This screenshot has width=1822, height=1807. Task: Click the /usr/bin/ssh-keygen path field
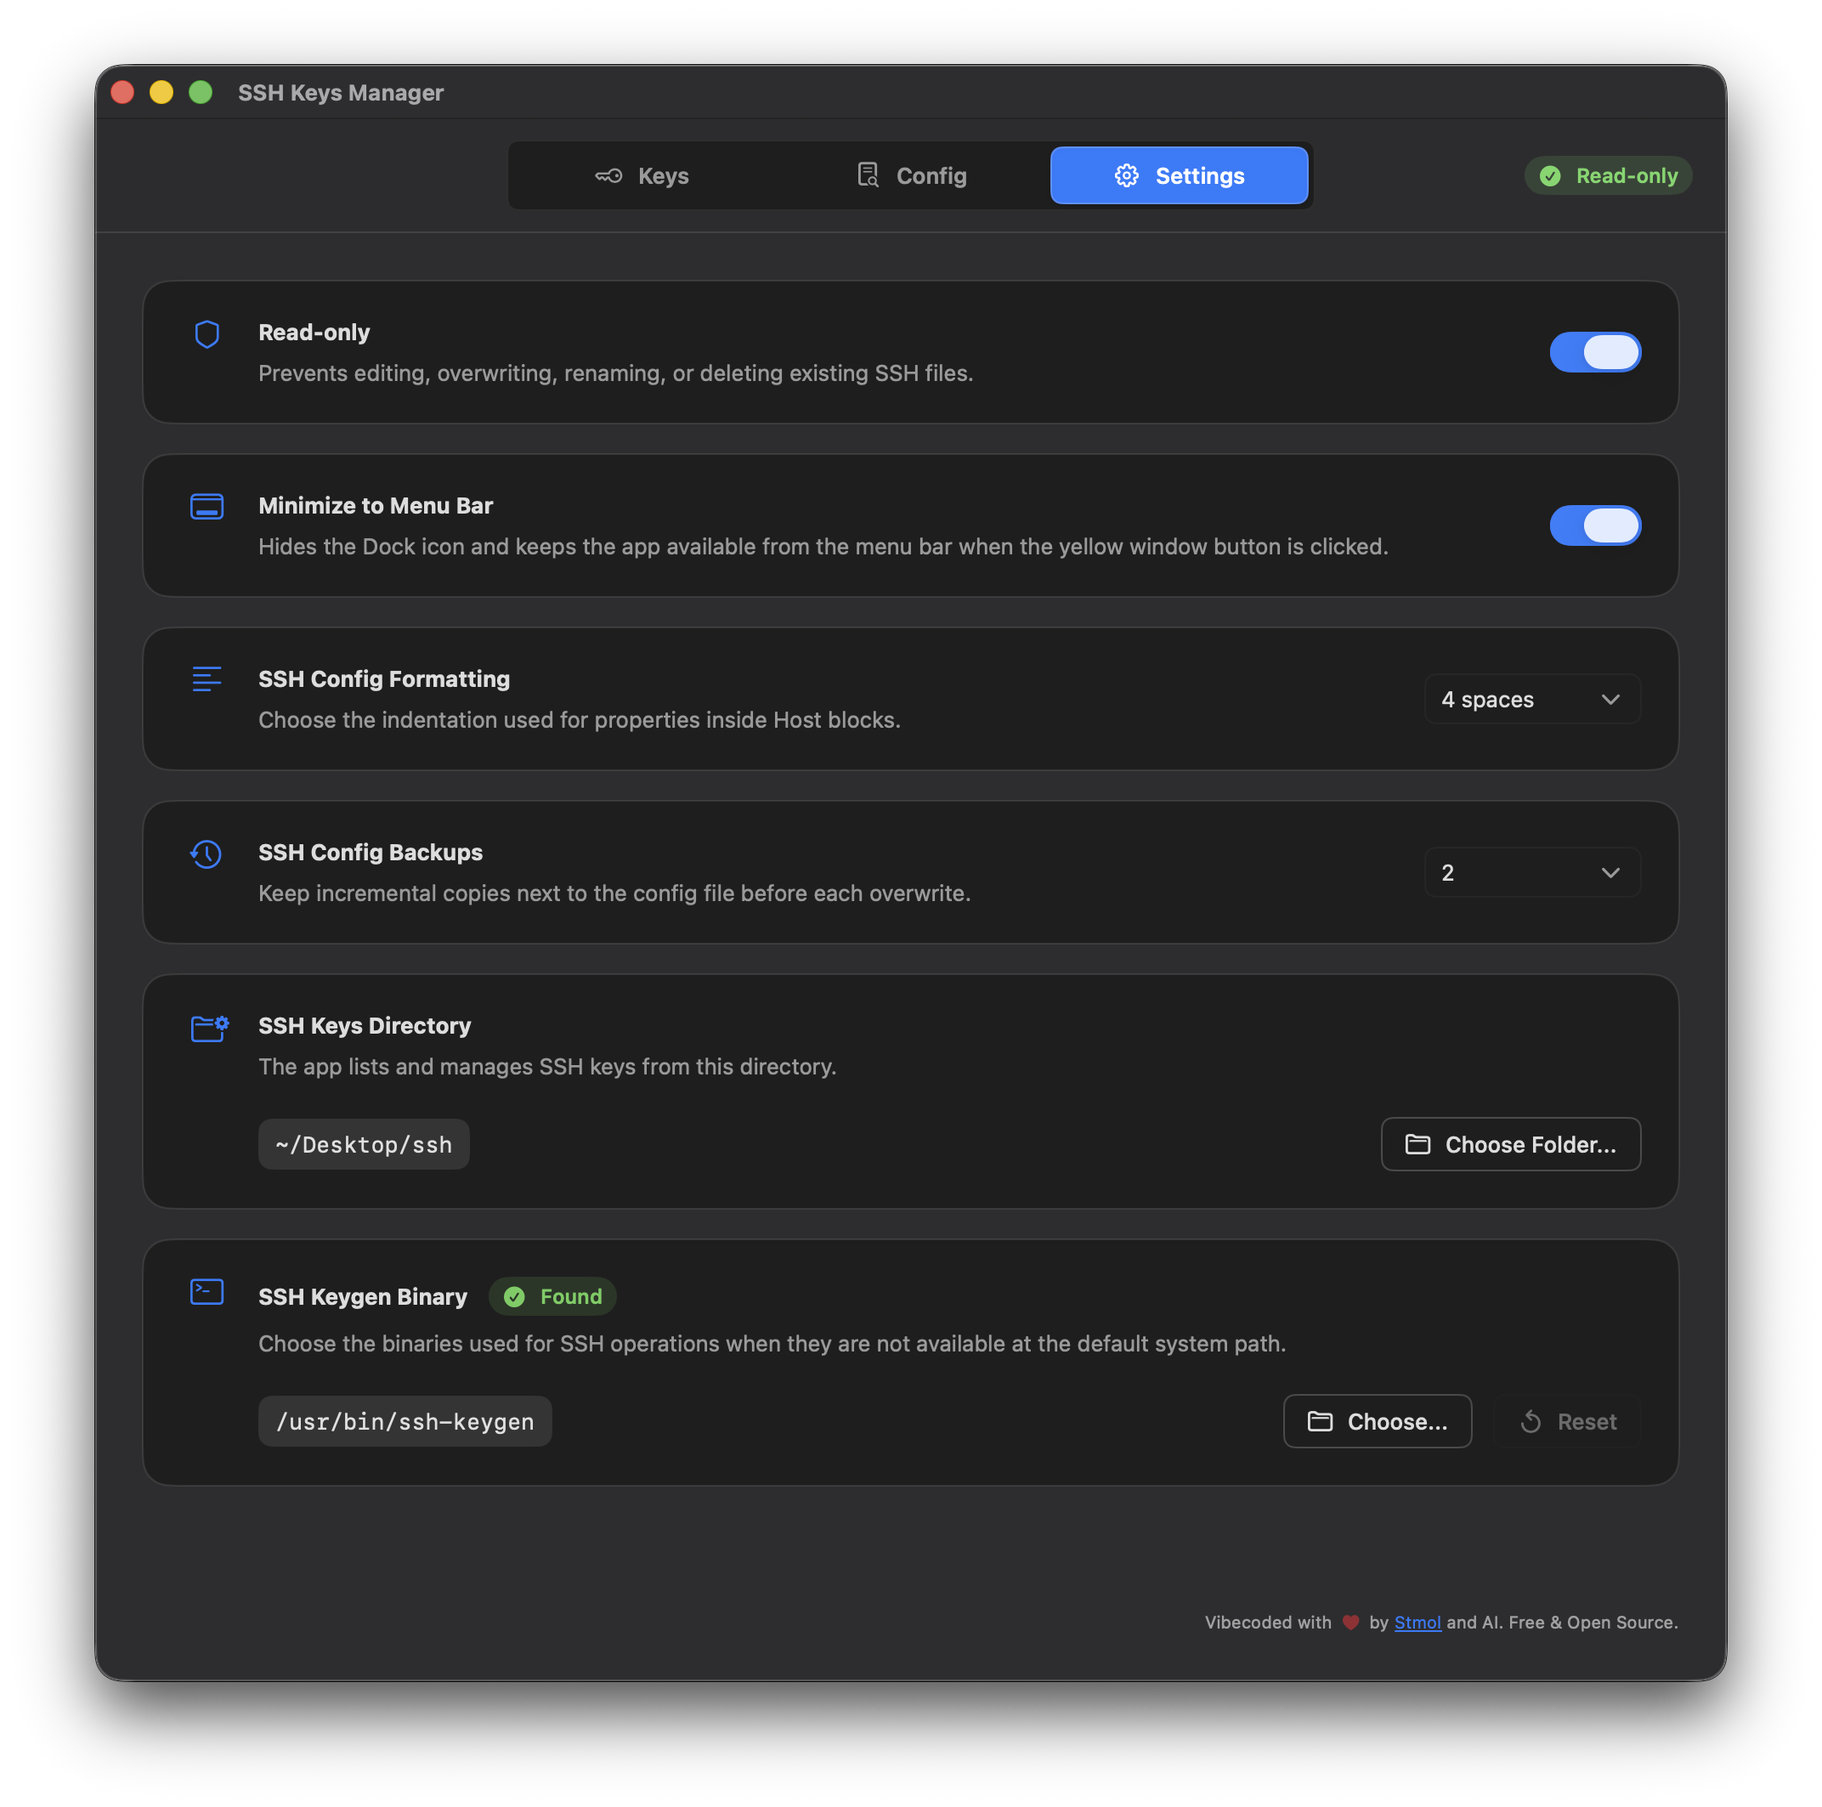pyautogui.click(x=405, y=1421)
